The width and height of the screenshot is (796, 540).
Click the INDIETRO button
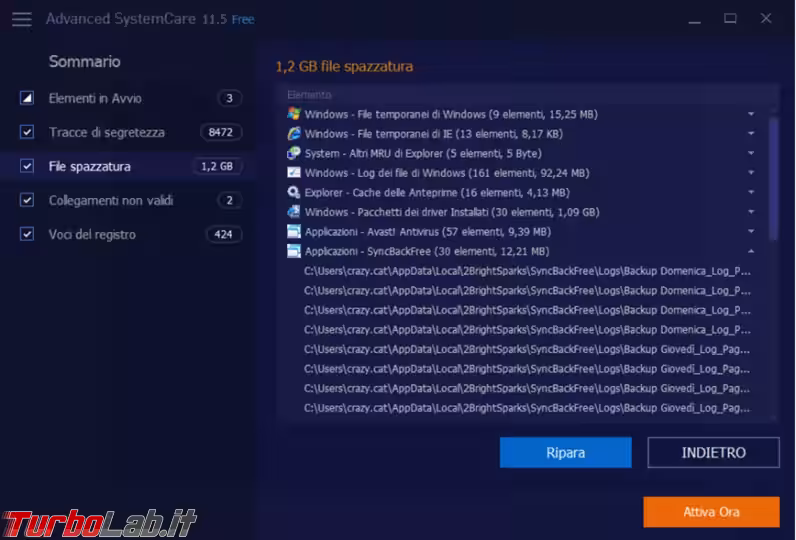[713, 452]
